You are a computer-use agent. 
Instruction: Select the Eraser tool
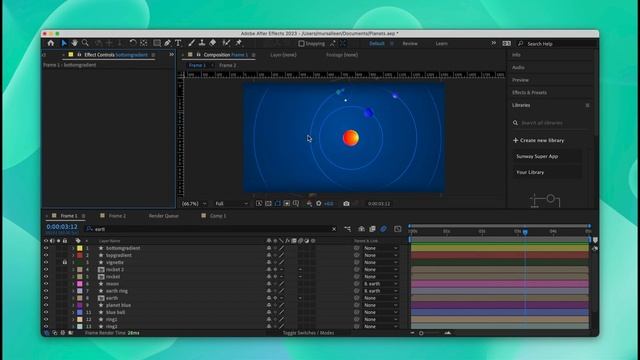[213, 43]
